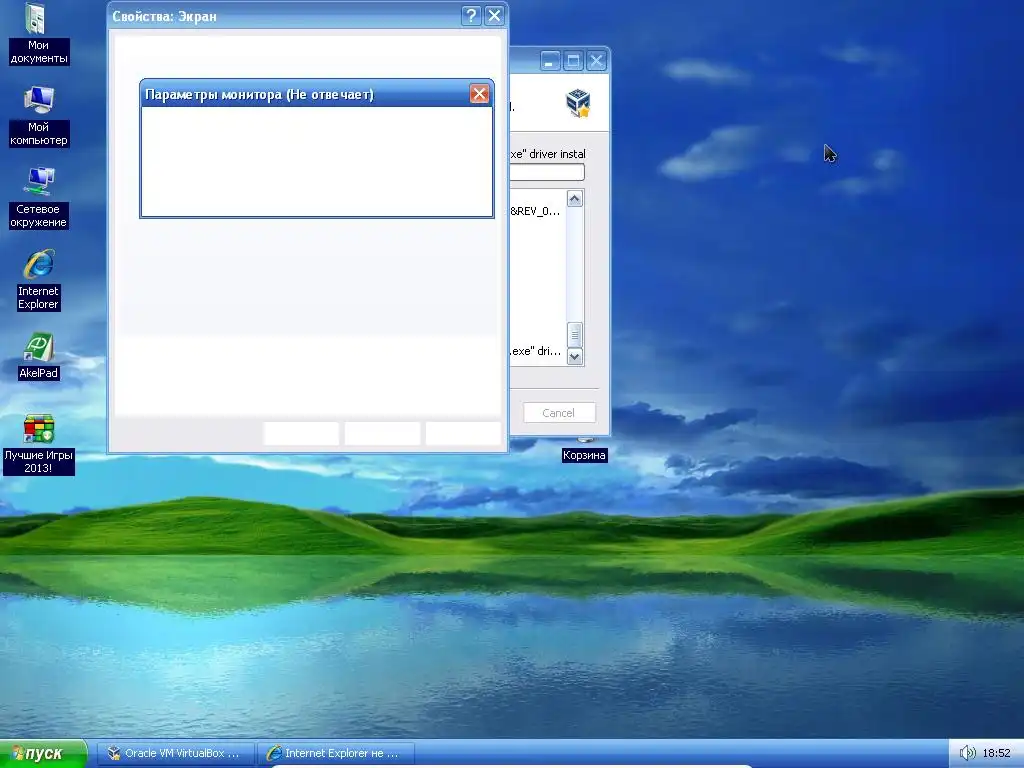Switch to Internet Explorer taskbar button
Image resolution: width=1024 pixels, height=768 pixels.
pos(336,754)
